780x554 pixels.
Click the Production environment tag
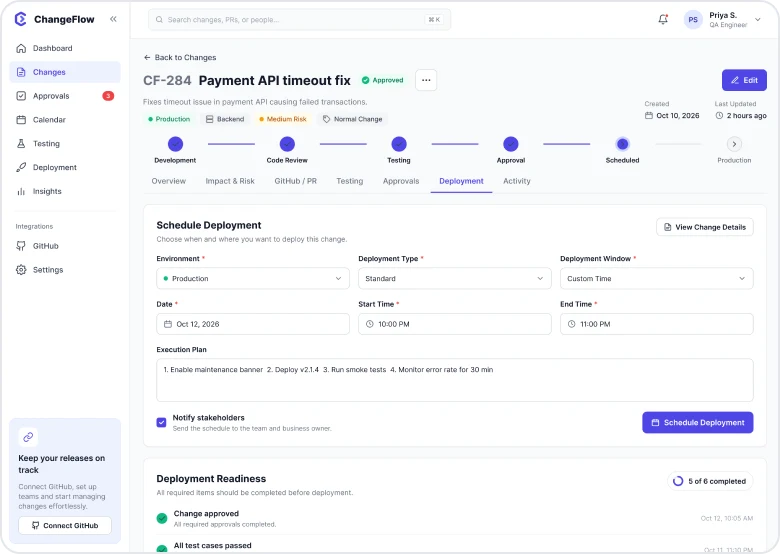click(x=169, y=119)
